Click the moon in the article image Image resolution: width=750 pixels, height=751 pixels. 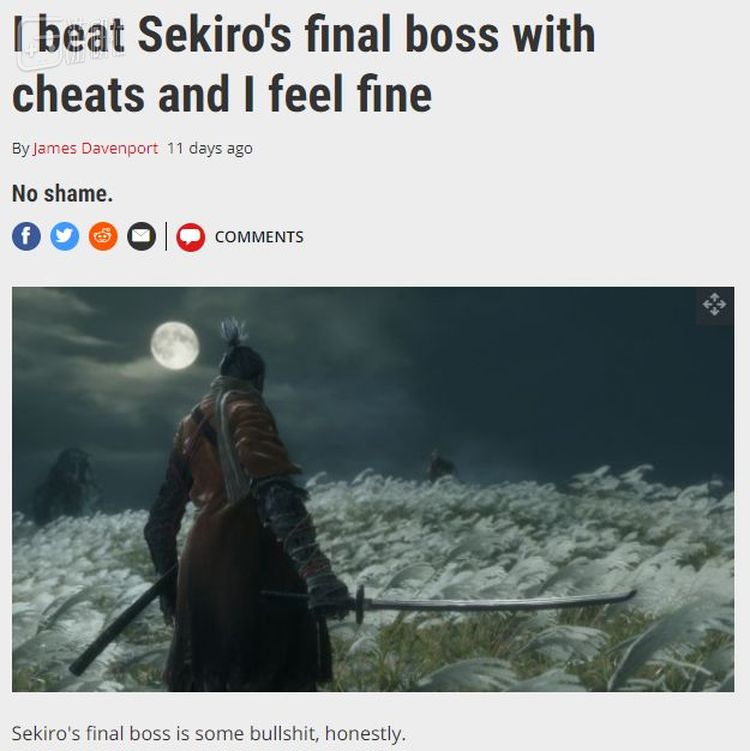pyautogui.click(x=175, y=345)
